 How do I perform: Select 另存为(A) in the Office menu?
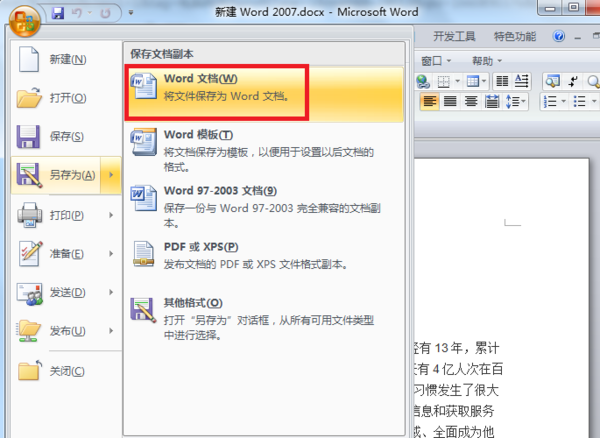click(56, 175)
